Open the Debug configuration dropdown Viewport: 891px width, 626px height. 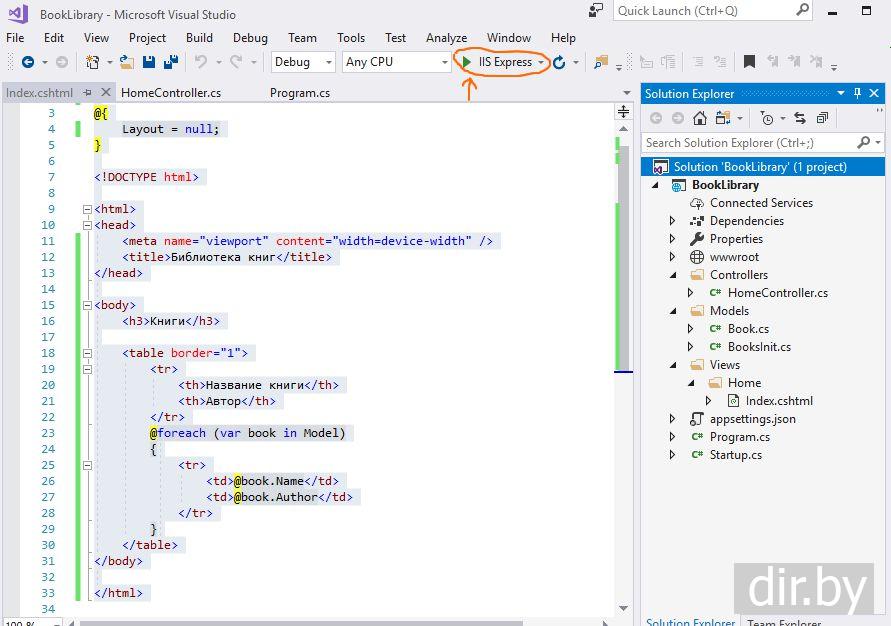pyautogui.click(x=303, y=62)
